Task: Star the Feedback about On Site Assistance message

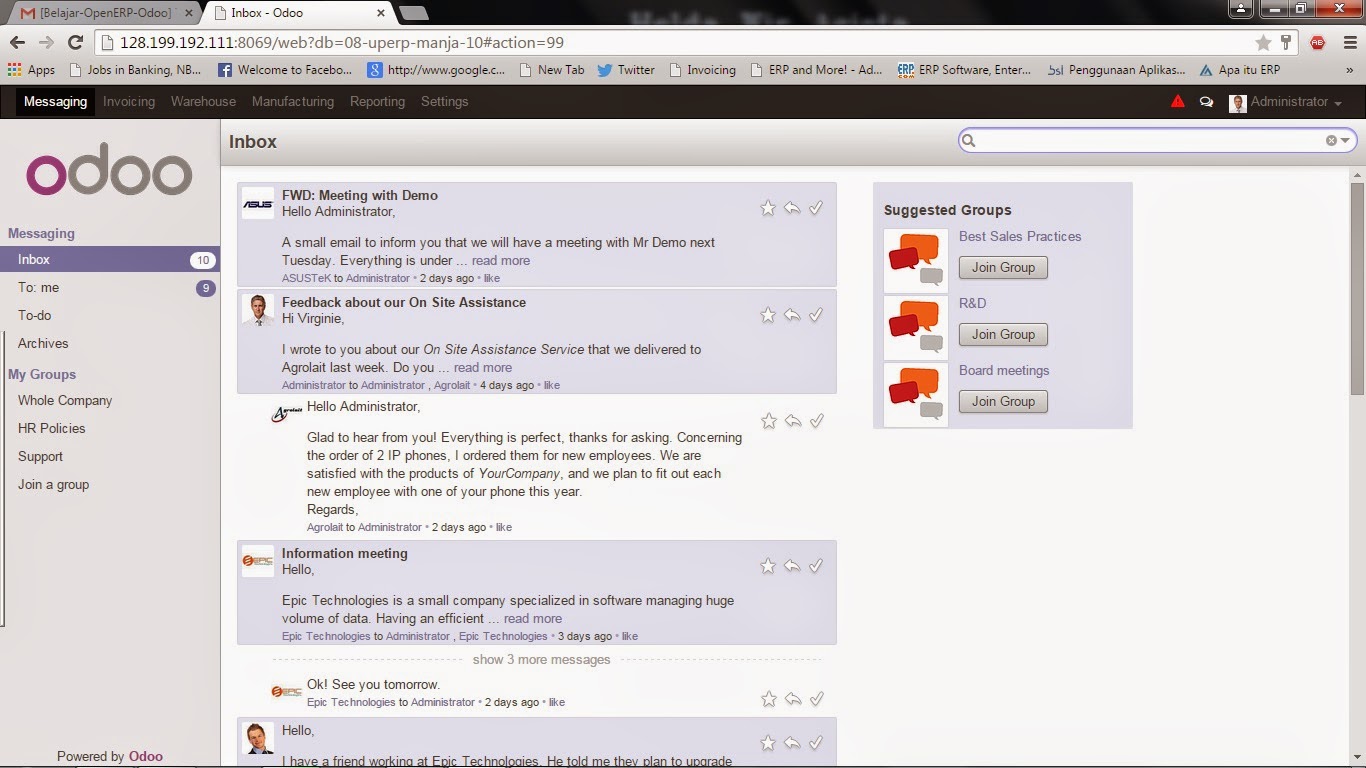Action: click(x=768, y=315)
